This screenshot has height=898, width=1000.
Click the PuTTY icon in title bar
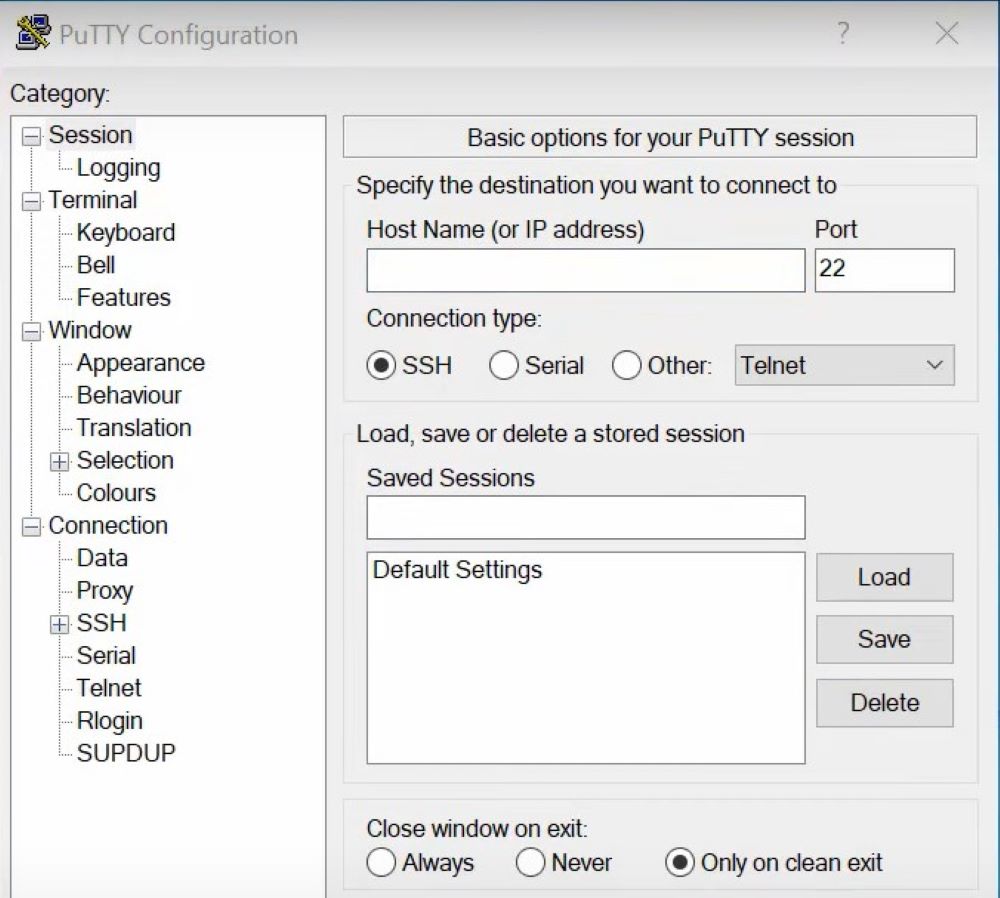tap(34, 33)
